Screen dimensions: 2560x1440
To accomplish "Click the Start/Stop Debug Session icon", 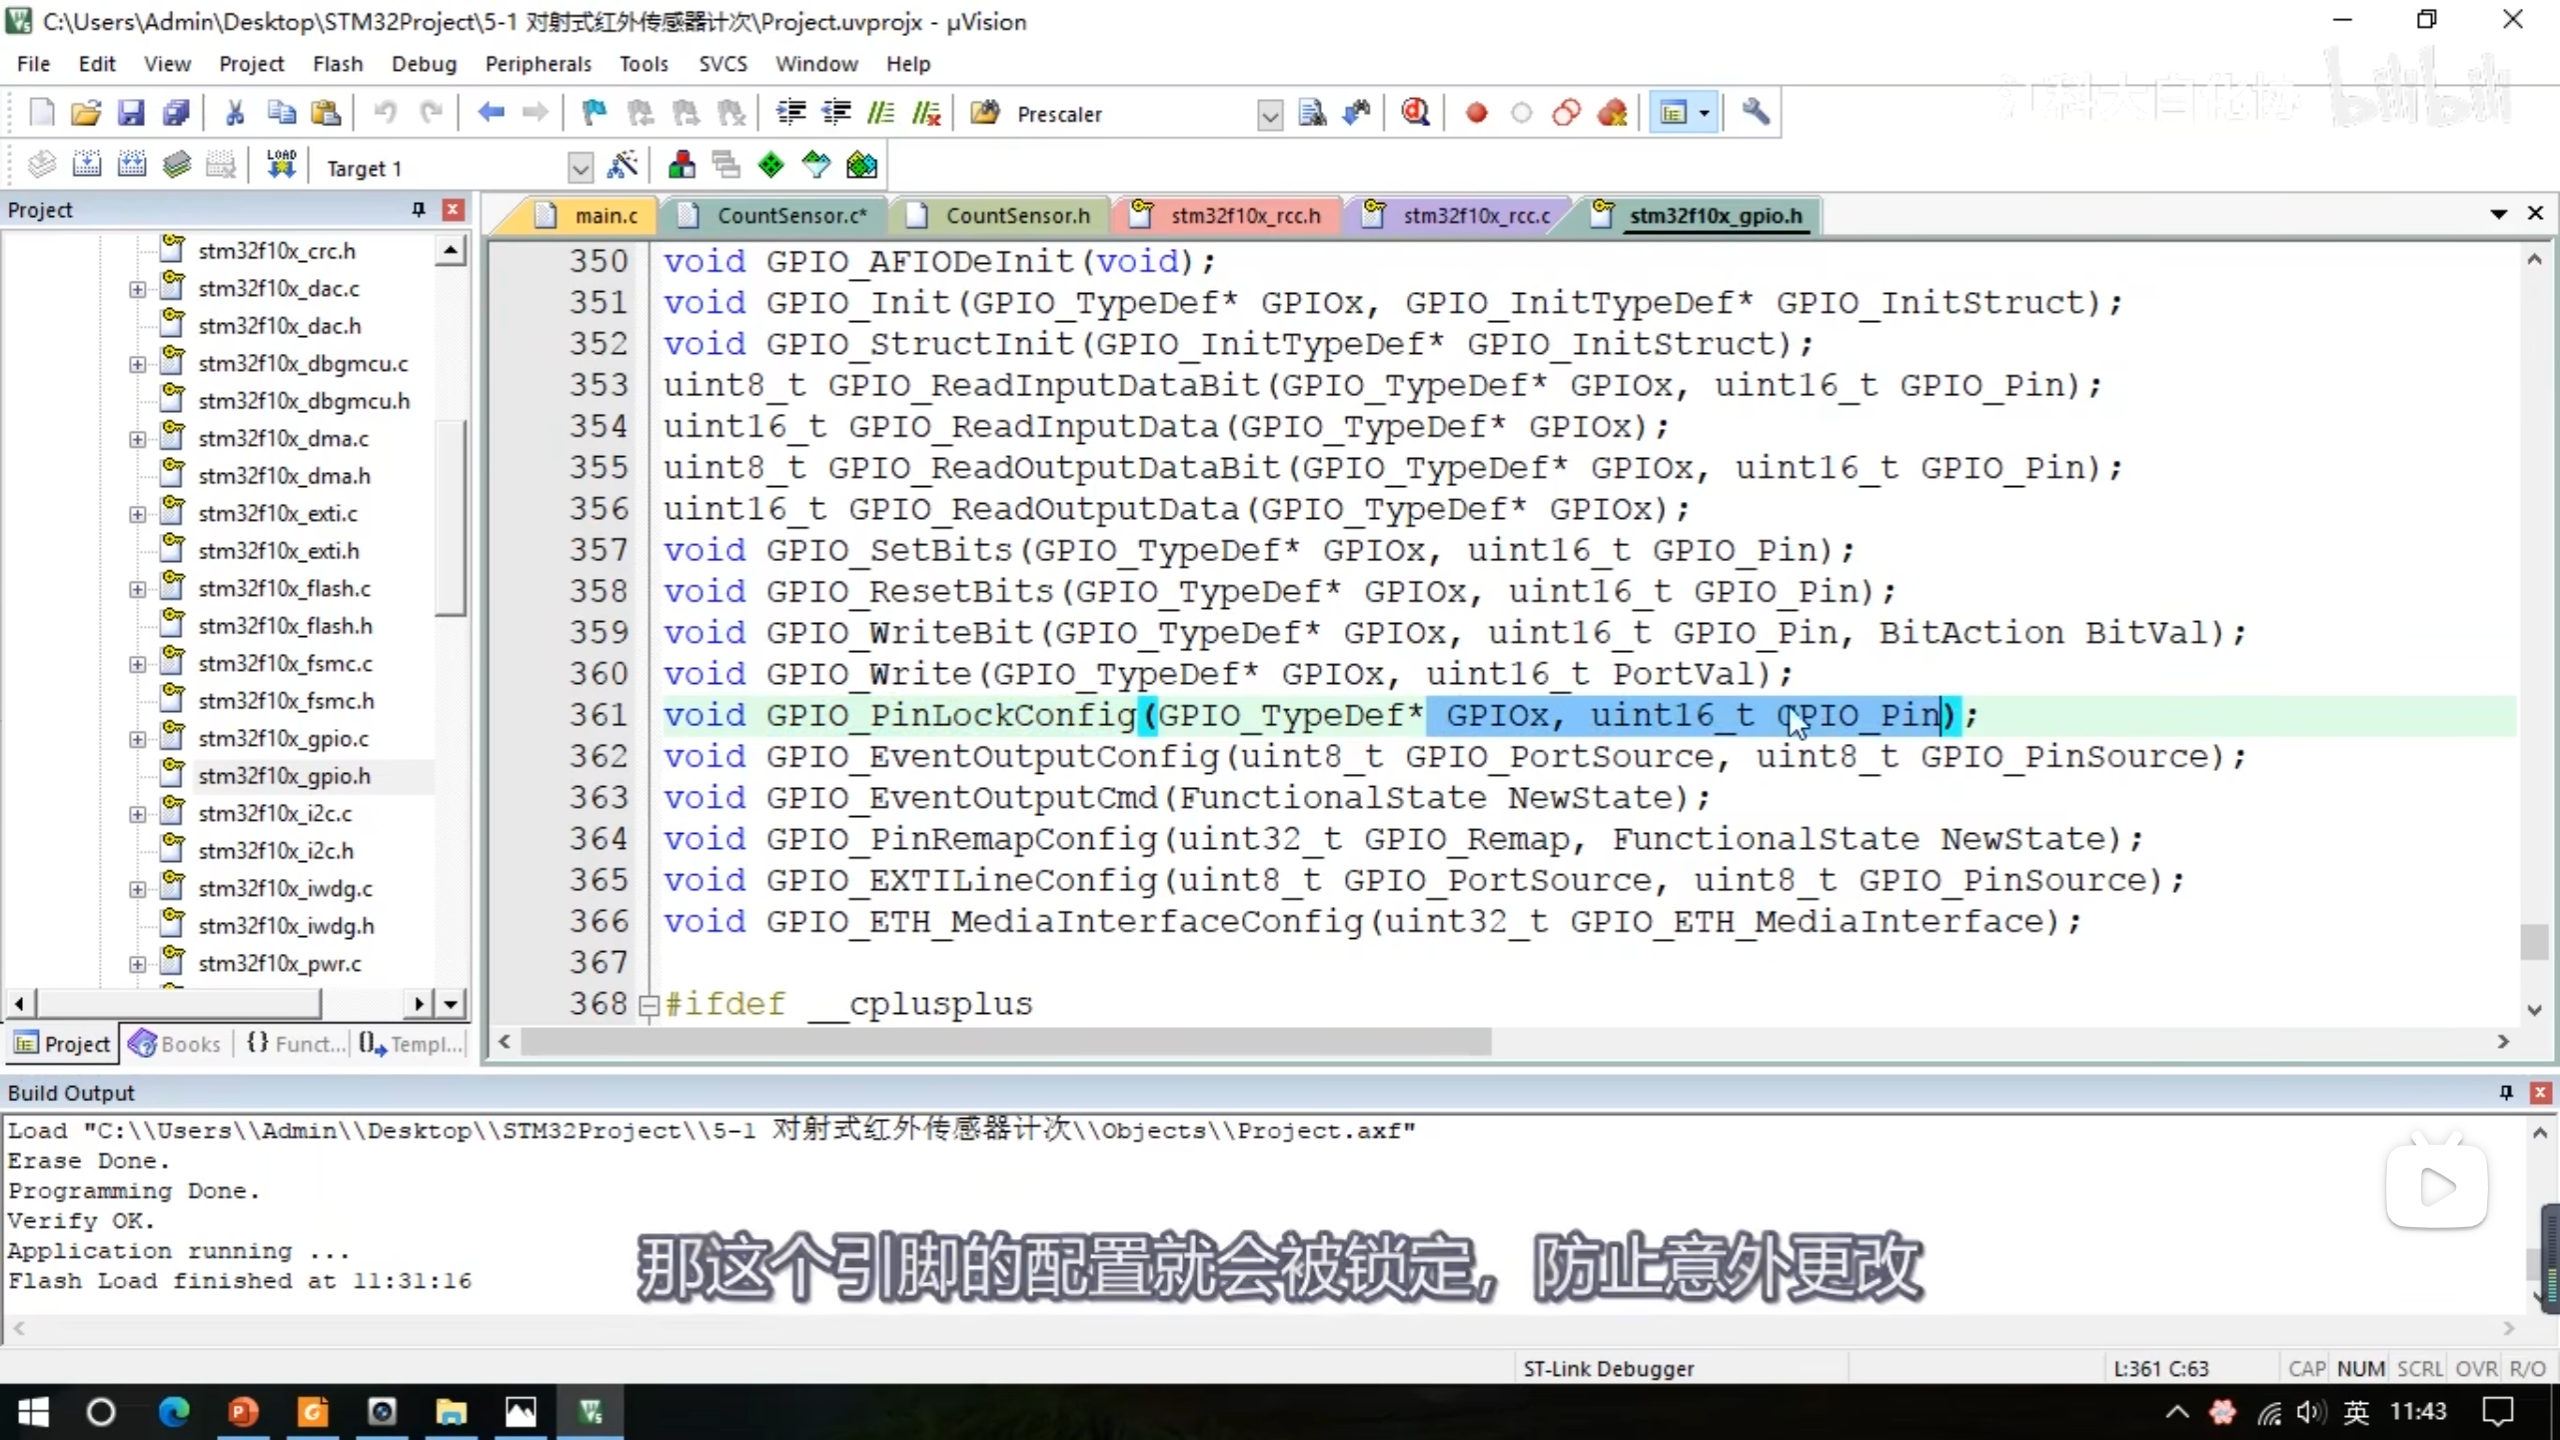I will click(1415, 113).
